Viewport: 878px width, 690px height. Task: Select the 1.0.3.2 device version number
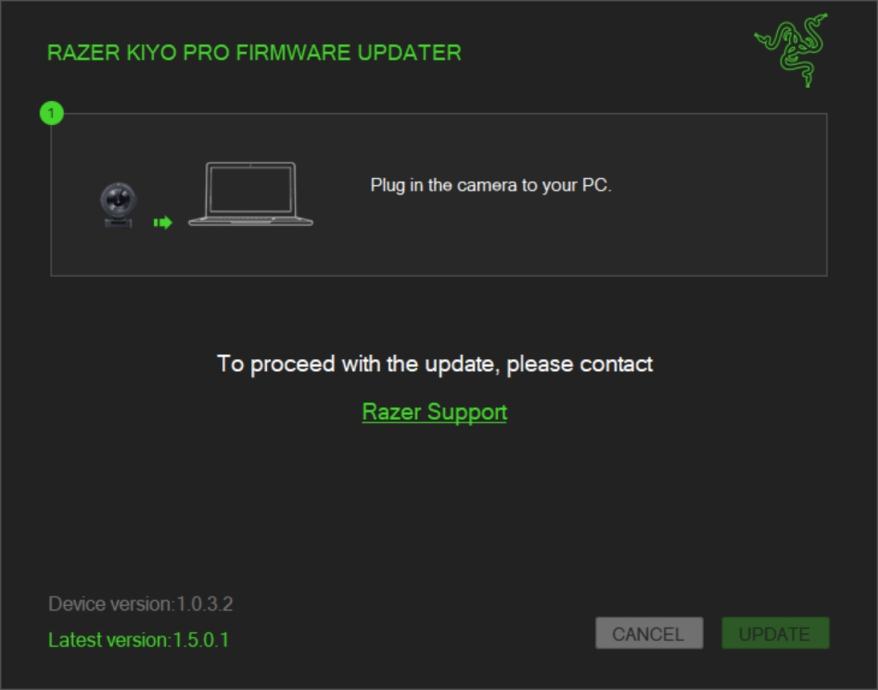205,604
